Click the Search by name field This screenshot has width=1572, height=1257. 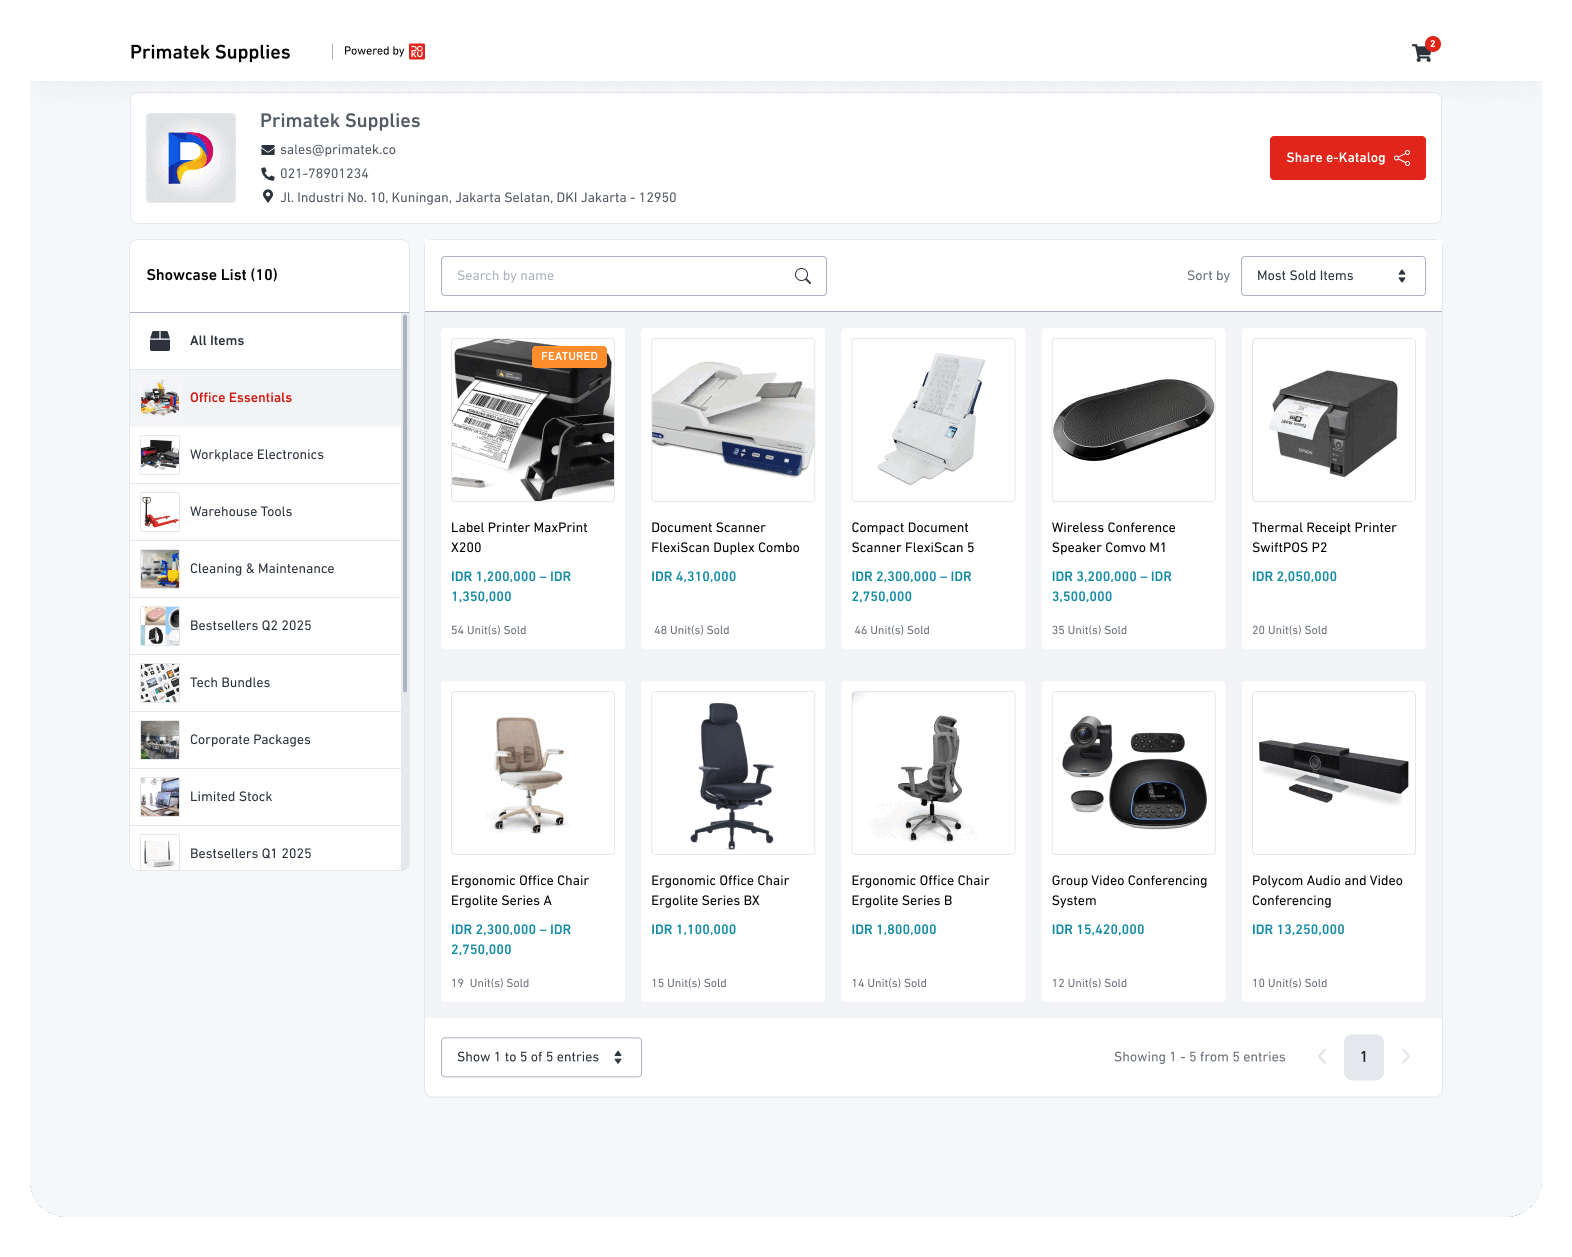tap(620, 276)
